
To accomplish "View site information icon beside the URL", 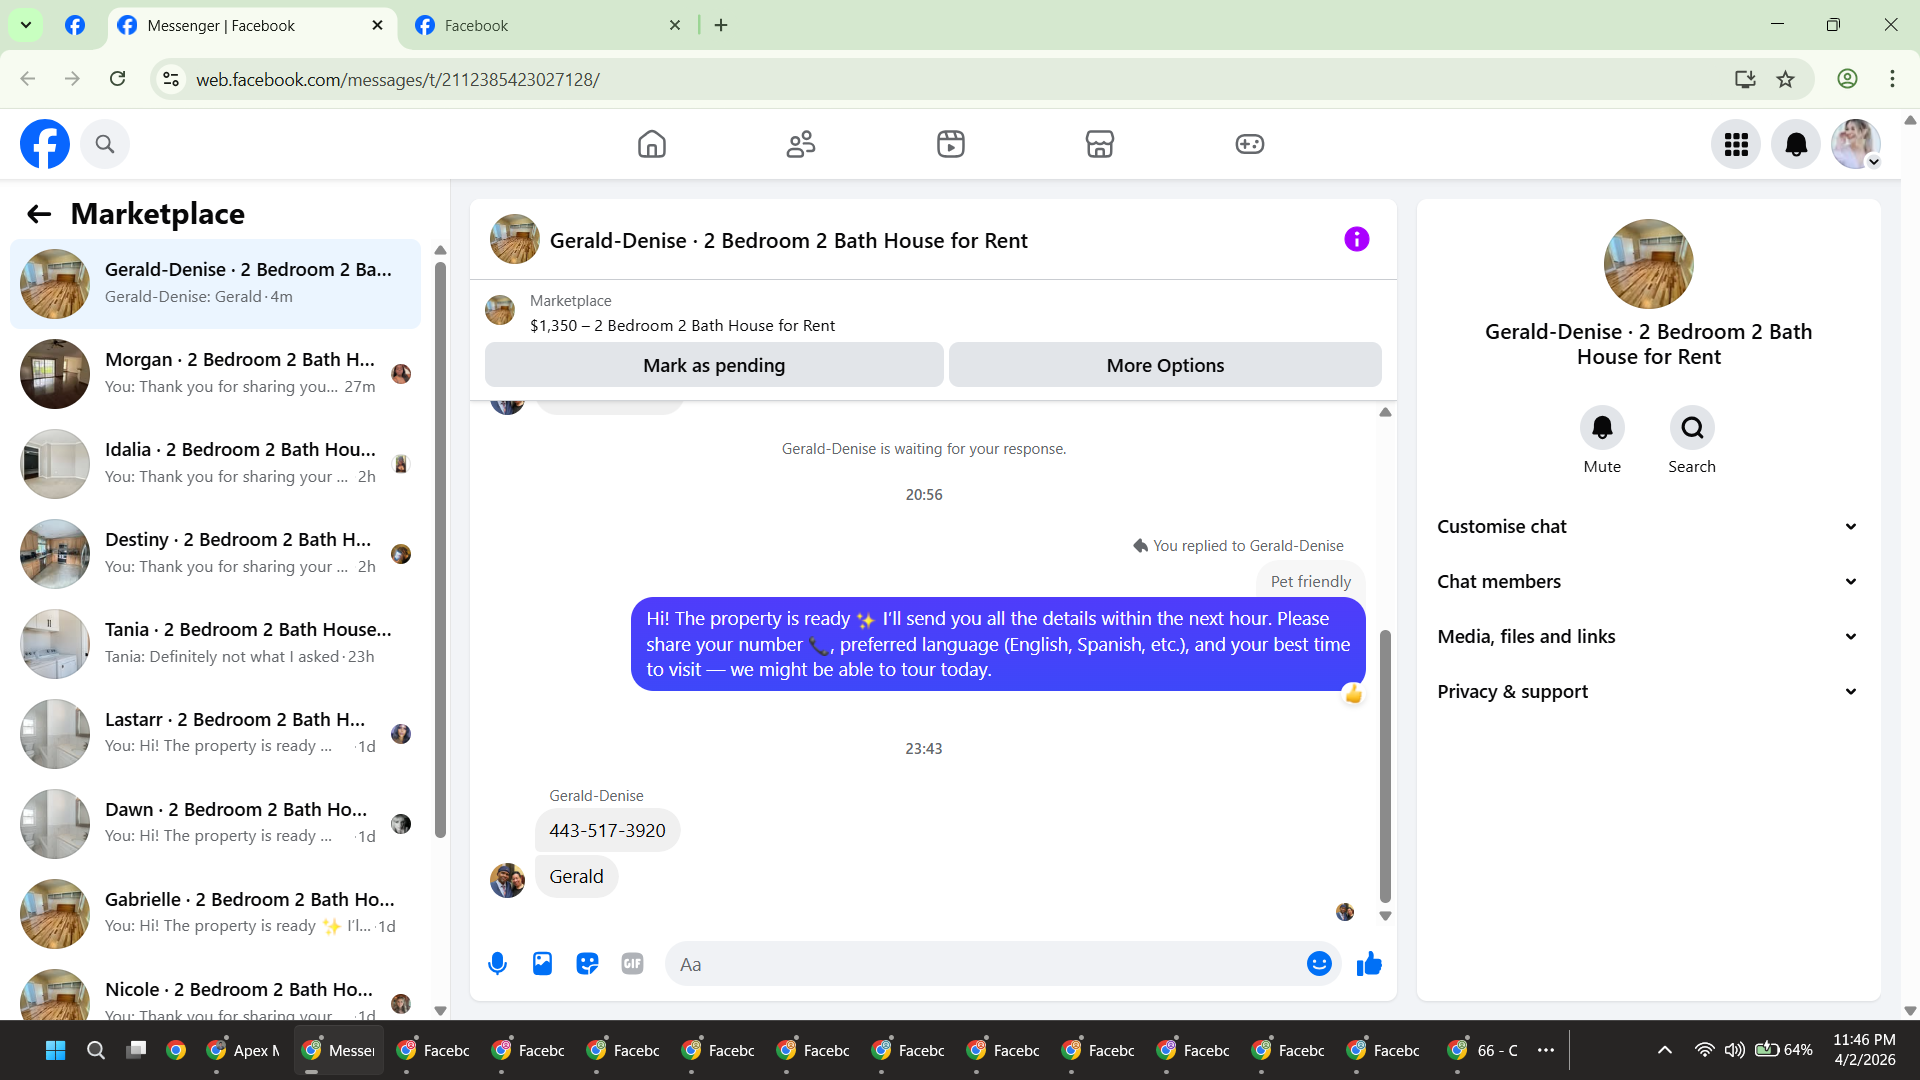I will [x=171, y=79].
